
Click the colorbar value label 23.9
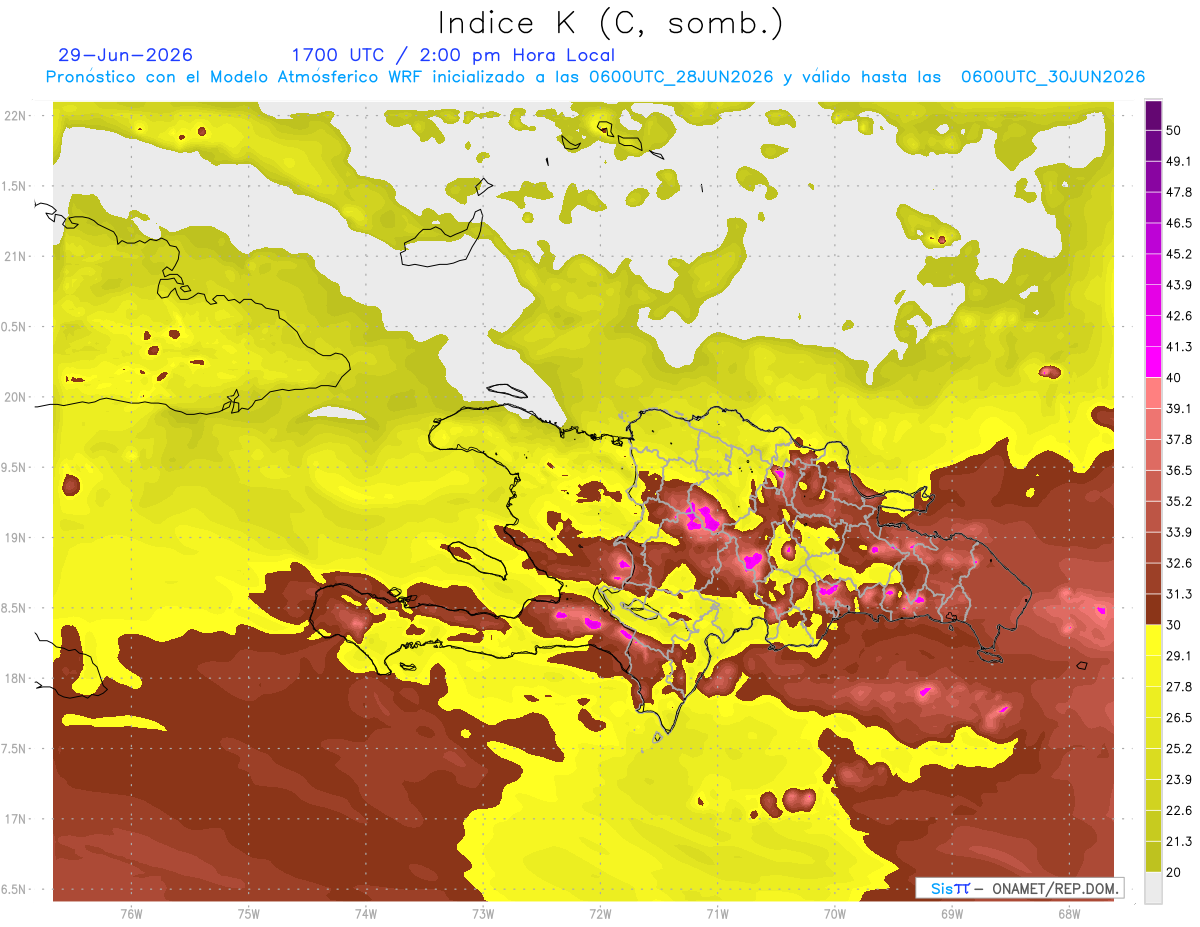pos(1180,780)
